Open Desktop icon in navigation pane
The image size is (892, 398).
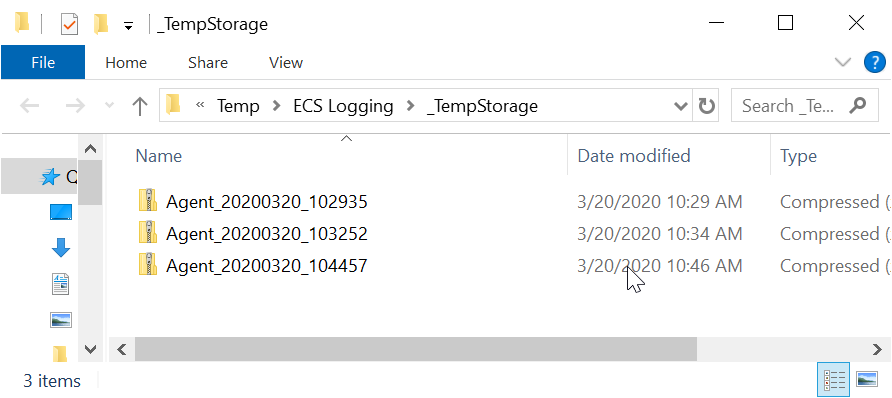(x=61, y=213)
